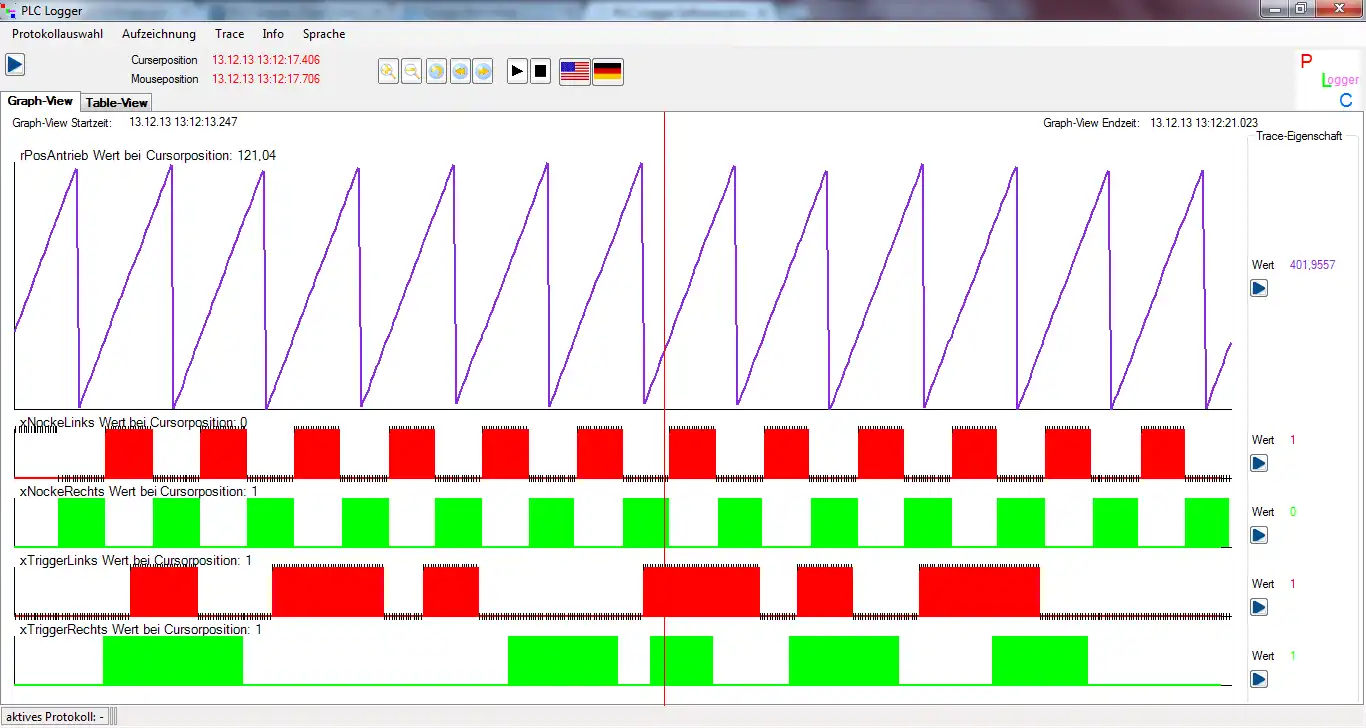
Task: Select the zoom in tool
Action: point(388,70)
